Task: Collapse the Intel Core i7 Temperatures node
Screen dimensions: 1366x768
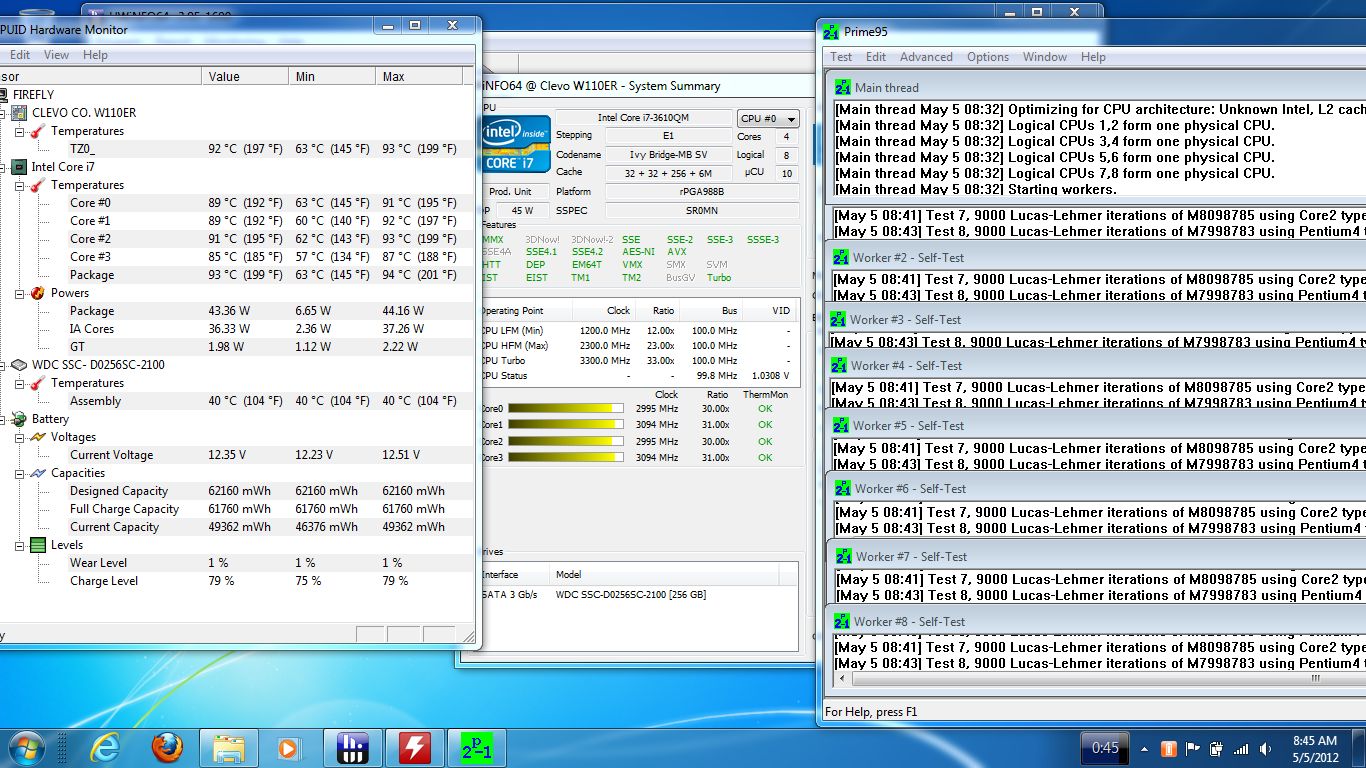Action: (19, 185)
